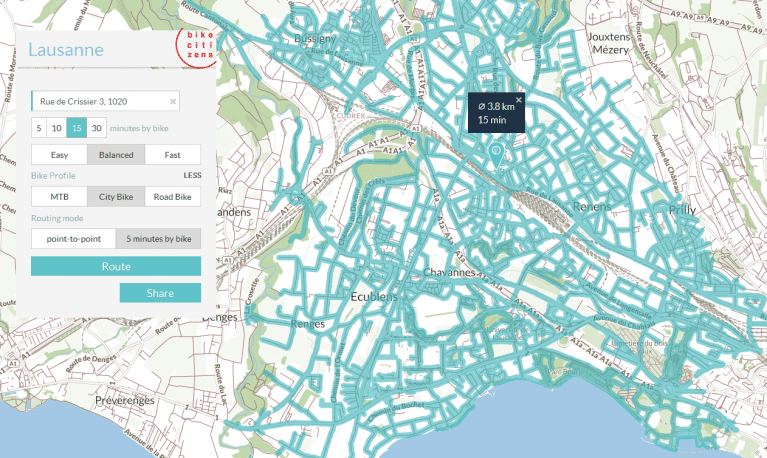Select the MTB bike profile
This screenshot has width=767, height=458.
[59, 197]
